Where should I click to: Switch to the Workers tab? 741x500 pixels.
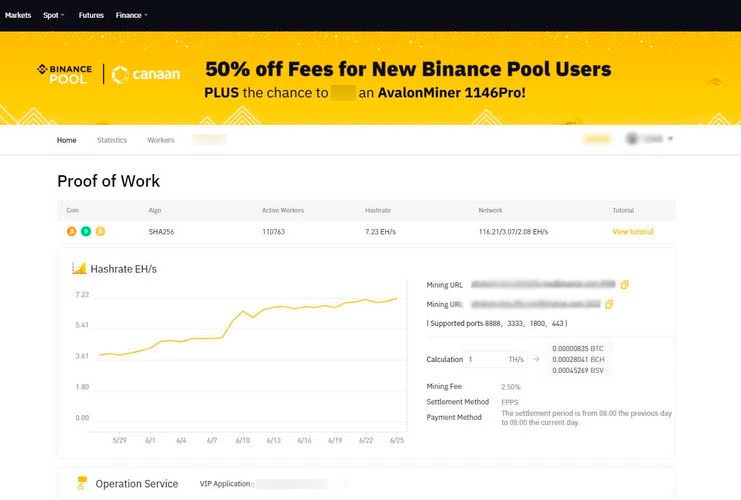[160, 140]
